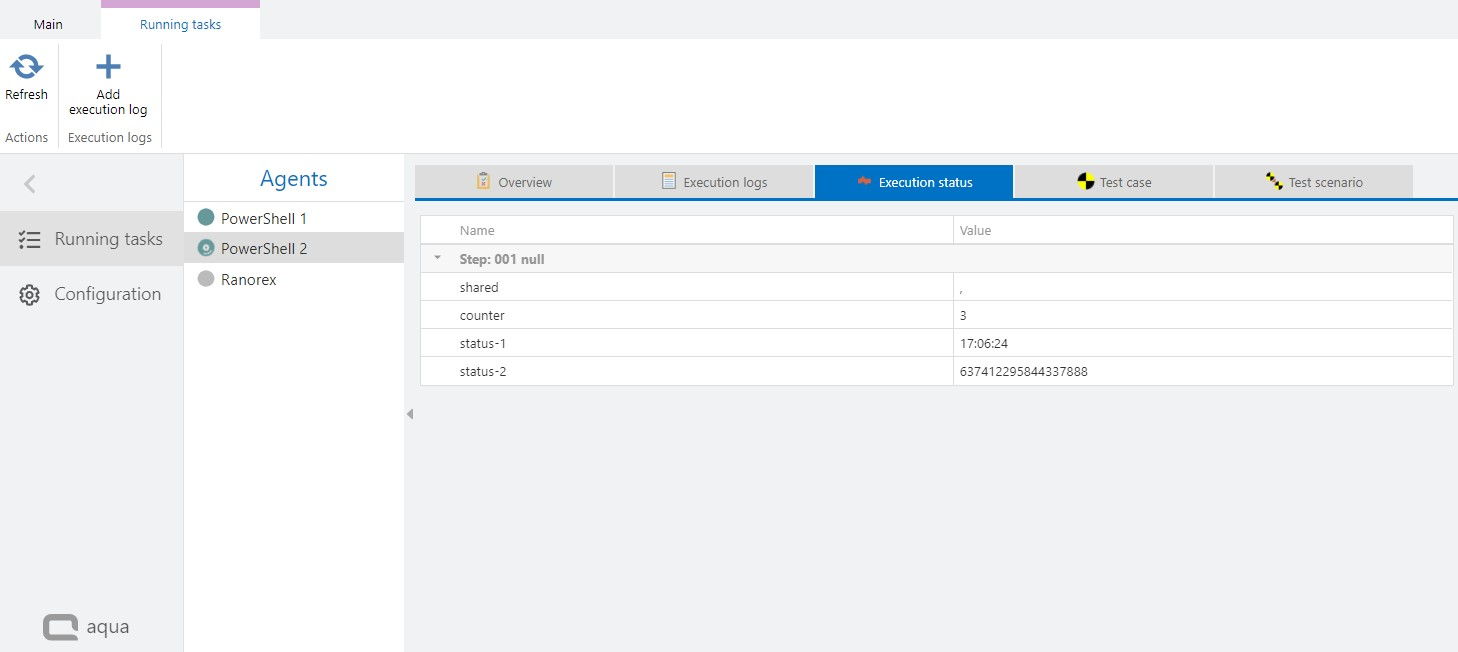Click the aqua logo
The height and width of the screenshot is (652, 1458).
[x=86, y=627]
